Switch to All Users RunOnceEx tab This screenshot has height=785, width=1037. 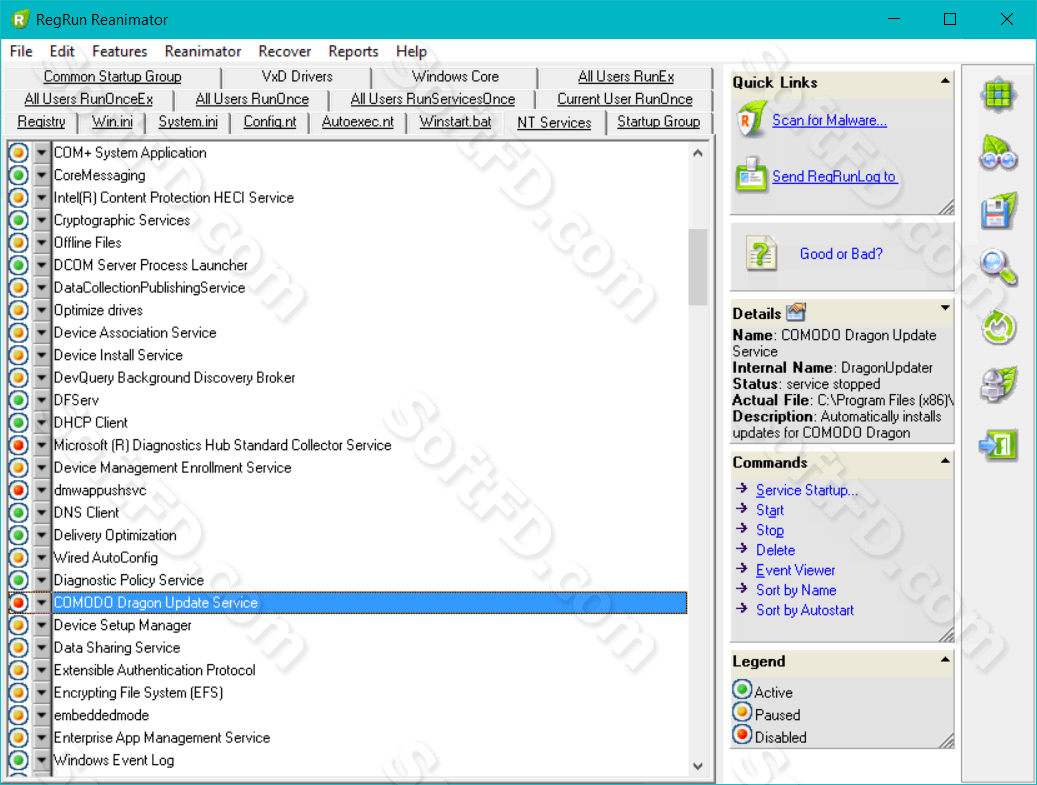pos(89,99)
